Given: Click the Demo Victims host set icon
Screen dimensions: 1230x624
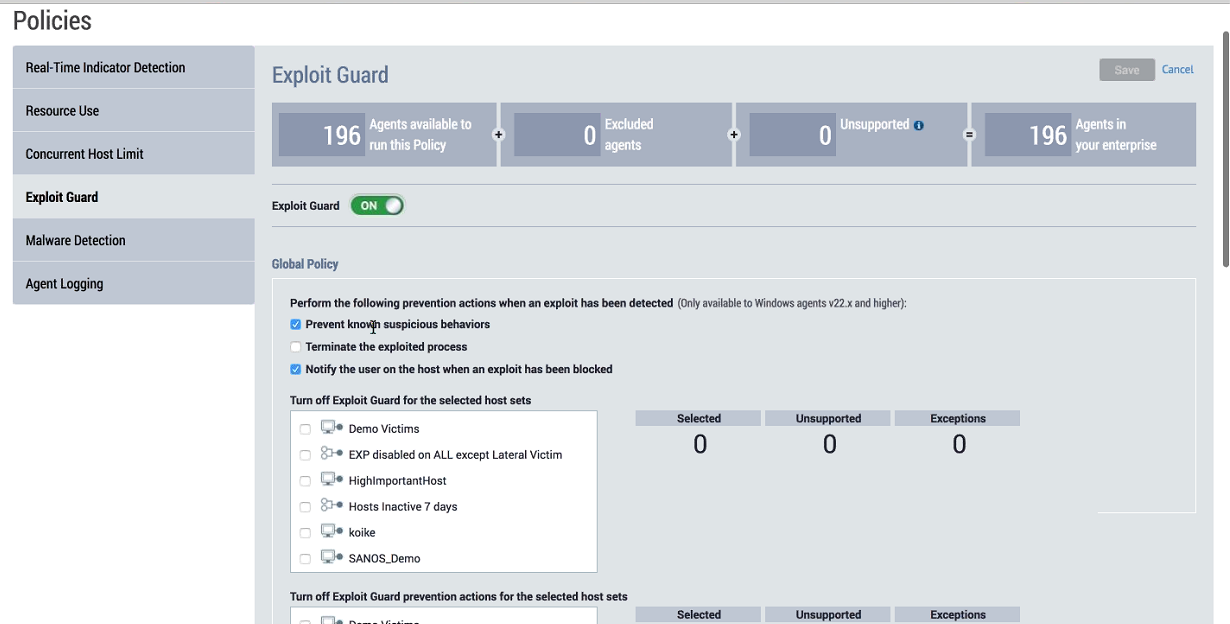Looking at the screenshot, I should pyautogui.click(x=332, y=427).
